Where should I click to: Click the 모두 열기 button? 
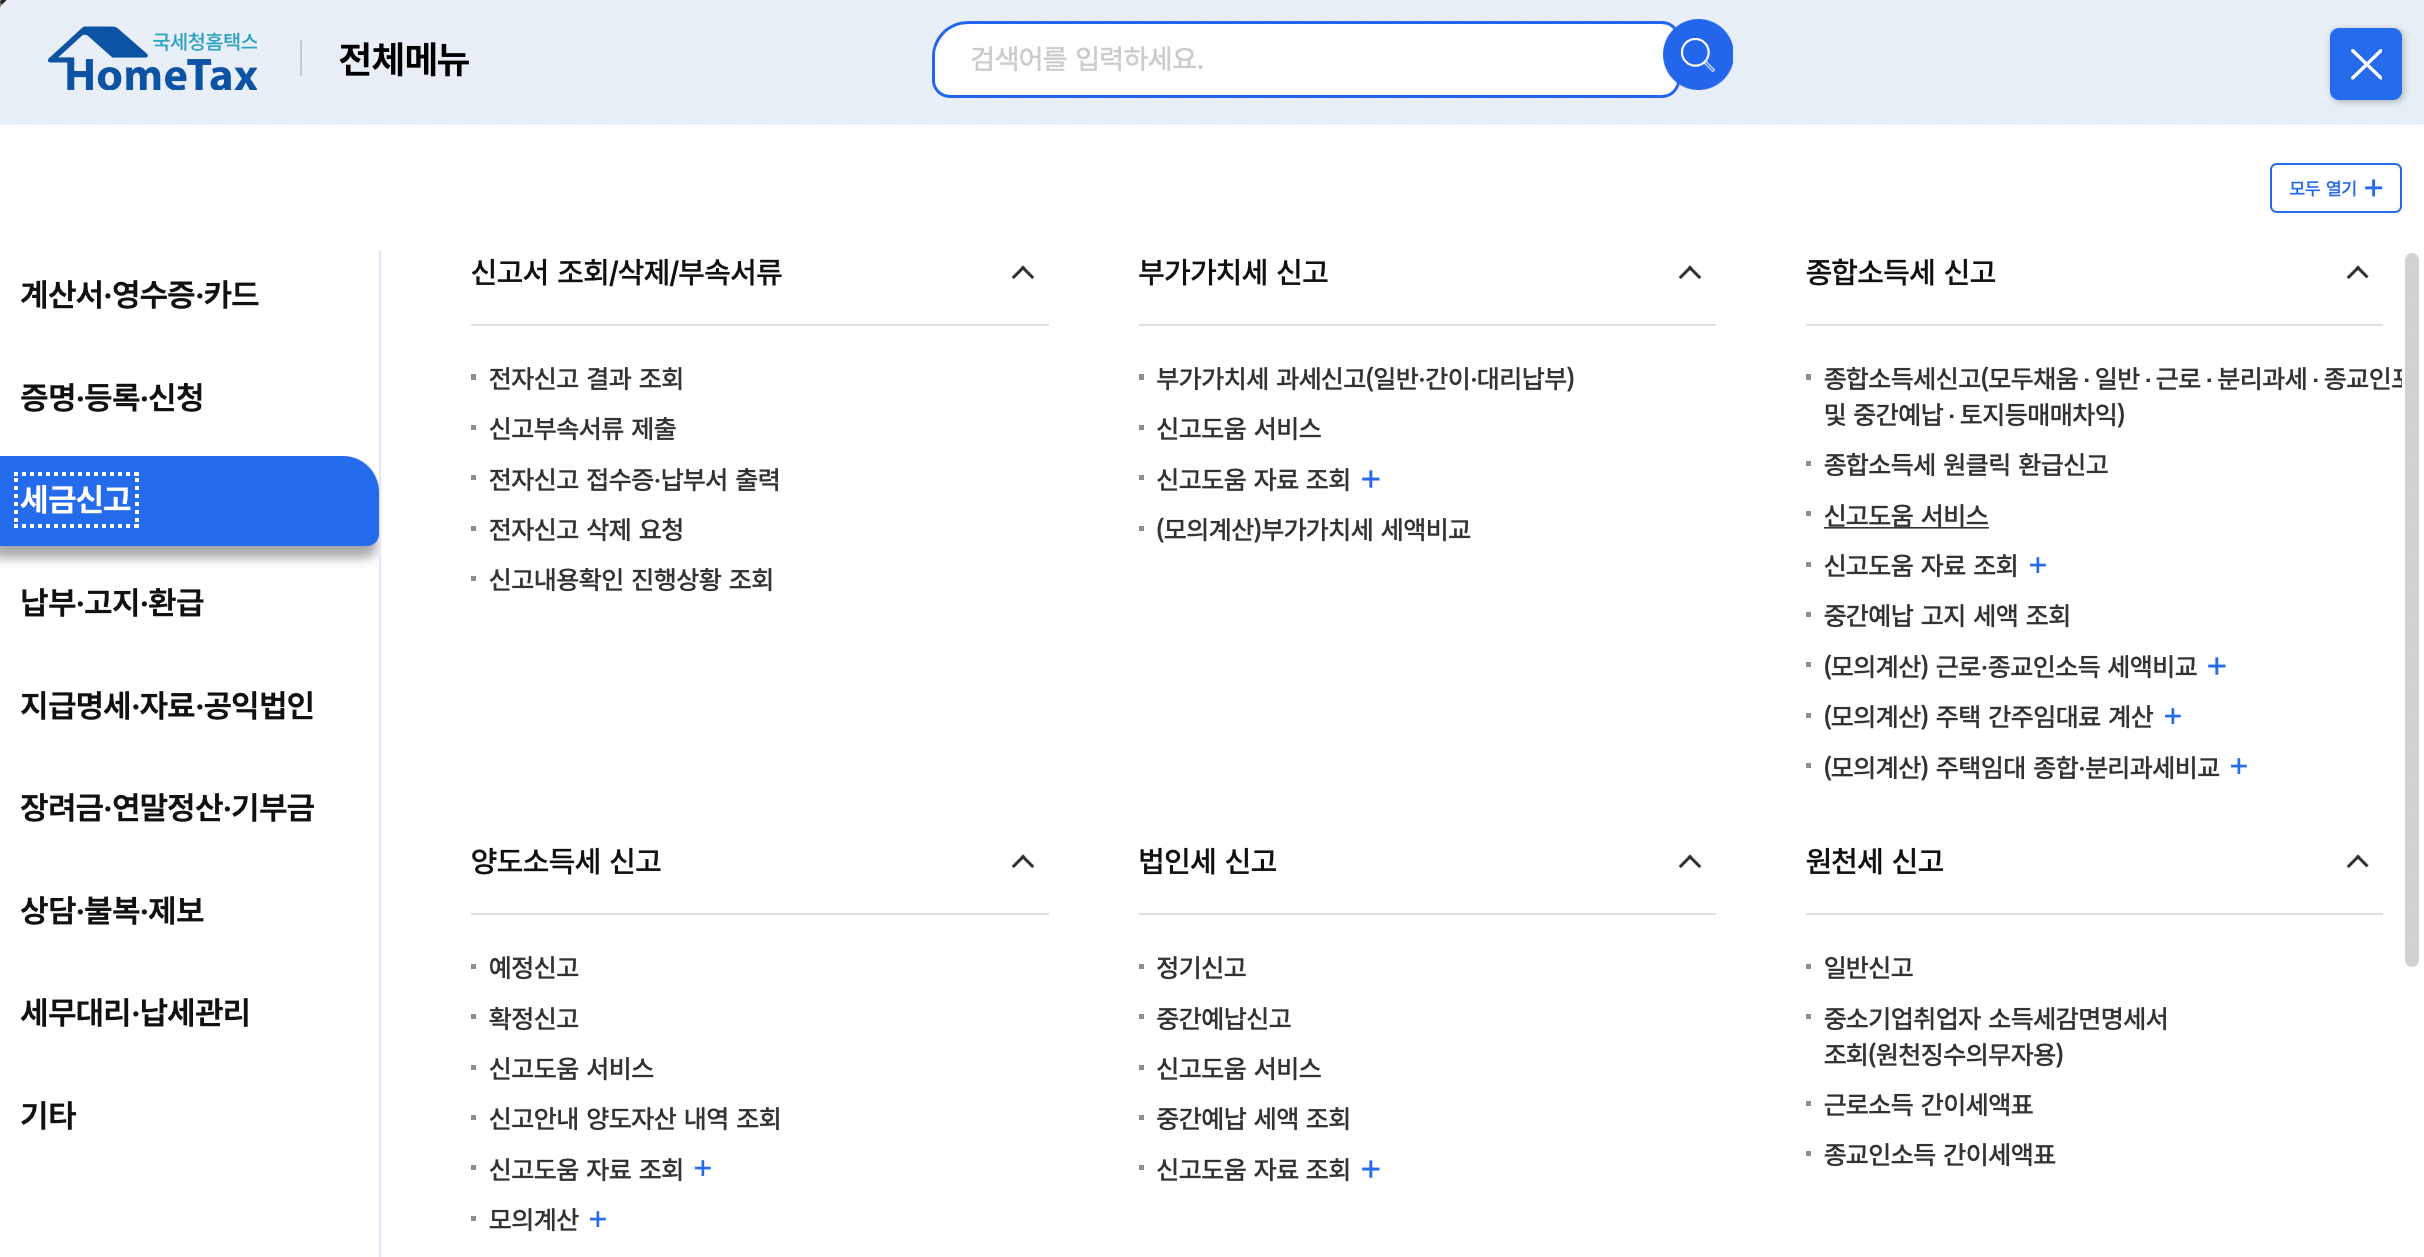[2334, 187]
